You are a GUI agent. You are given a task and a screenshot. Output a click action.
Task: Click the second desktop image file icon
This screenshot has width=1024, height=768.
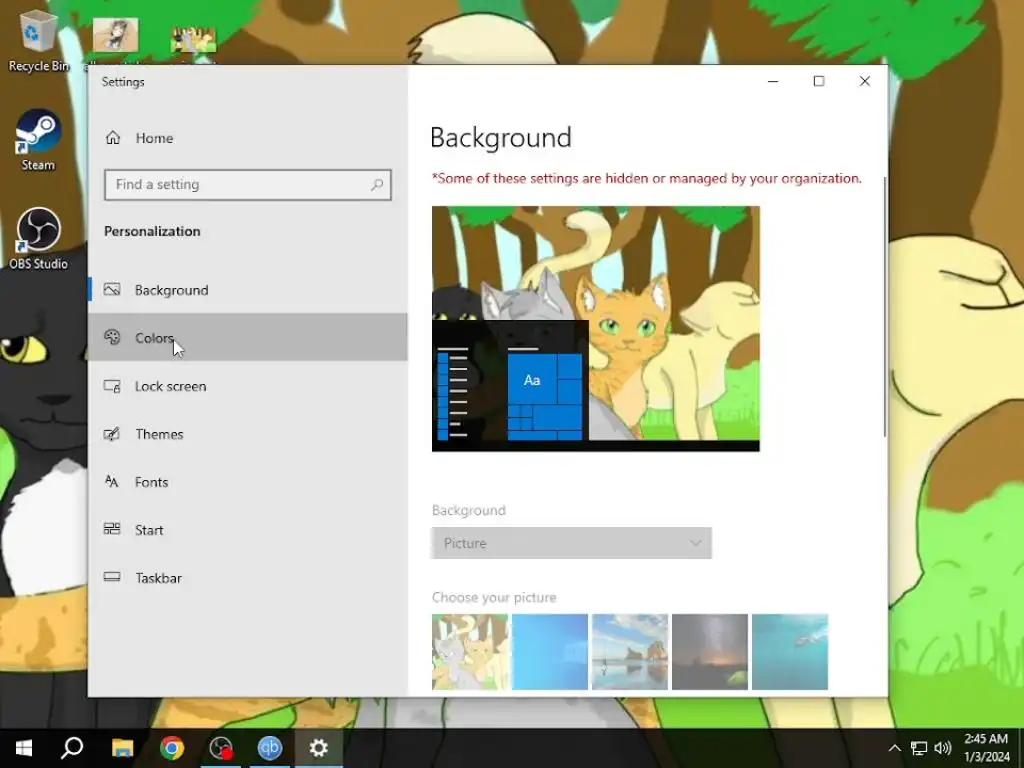point(193,40)
